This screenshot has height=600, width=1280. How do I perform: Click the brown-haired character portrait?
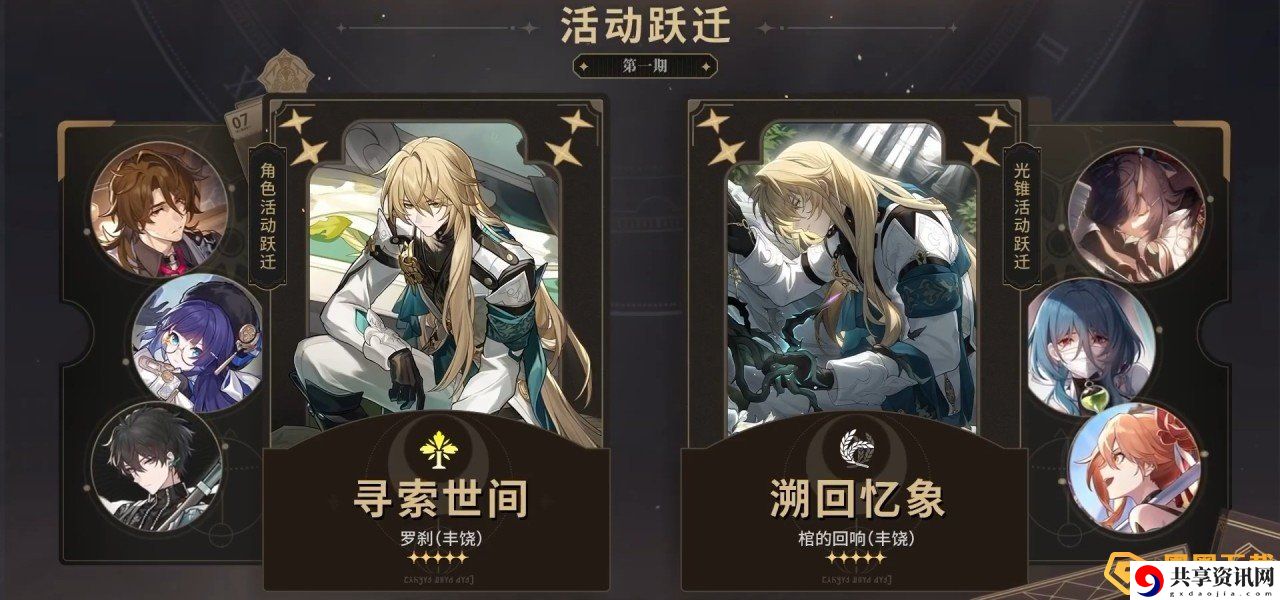[159, 209]
